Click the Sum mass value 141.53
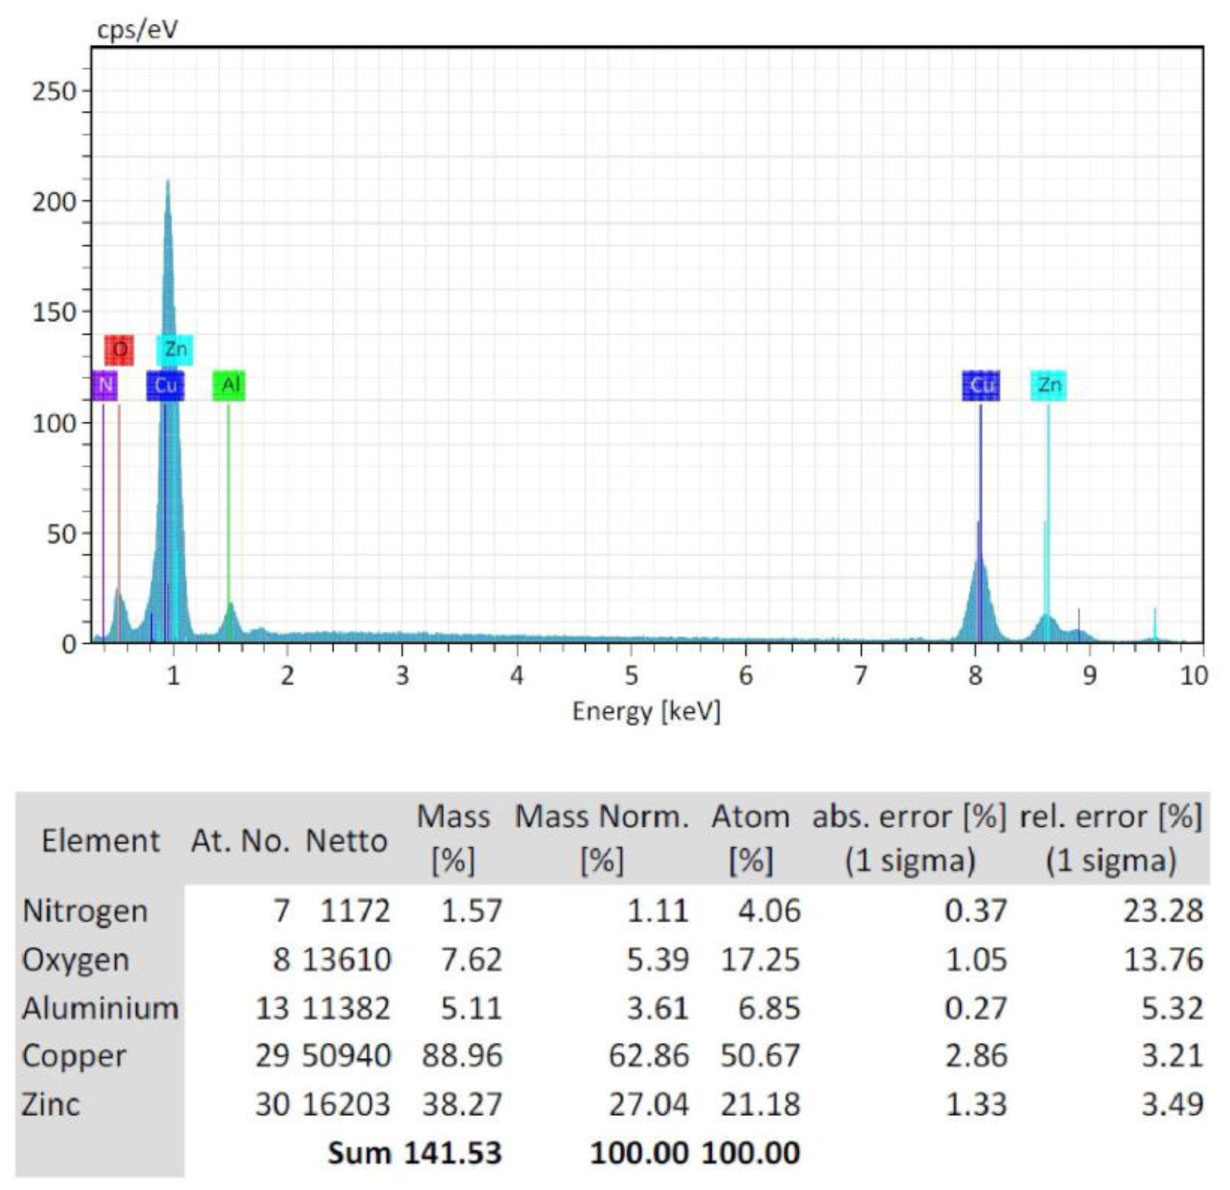The width and height of the screenshot is (1230, 1190). pyautogui.click(x=453, y=1153)
